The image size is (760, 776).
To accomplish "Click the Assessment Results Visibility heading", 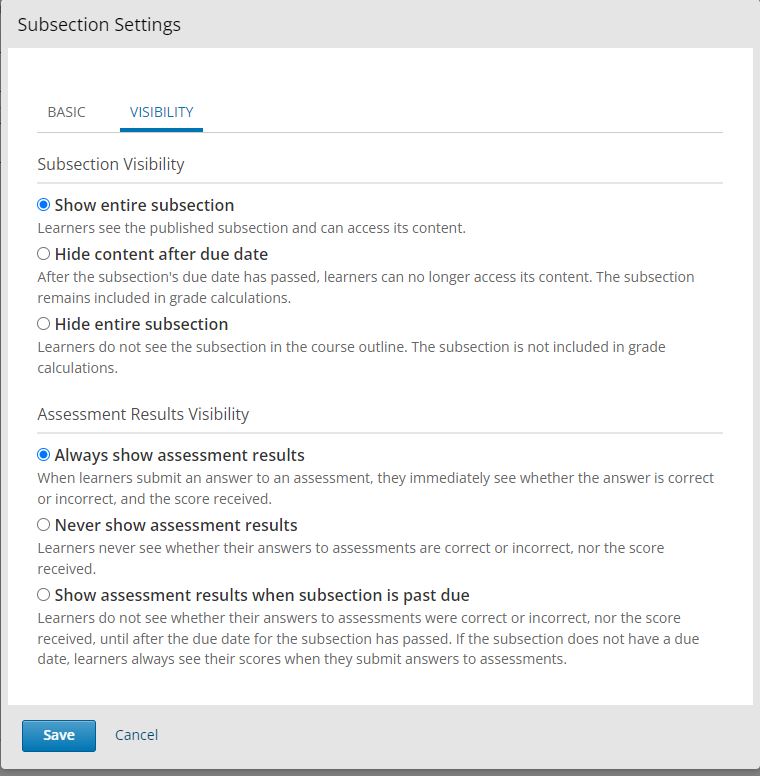I will tap(143, 414).
